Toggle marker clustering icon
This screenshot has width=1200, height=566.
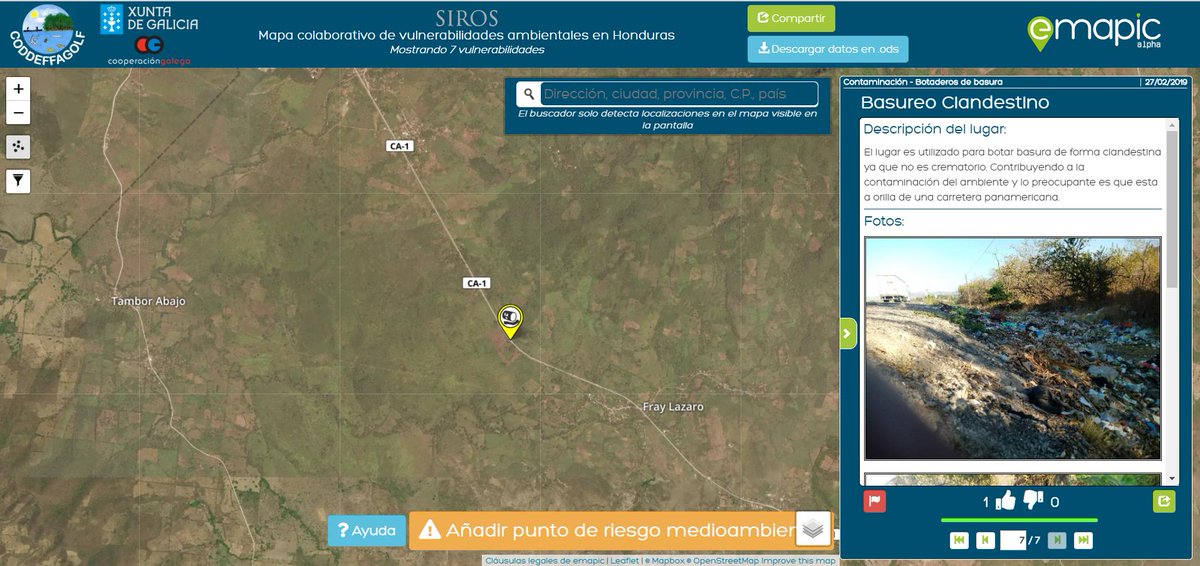pyautogui.click(x=18, y=147)
